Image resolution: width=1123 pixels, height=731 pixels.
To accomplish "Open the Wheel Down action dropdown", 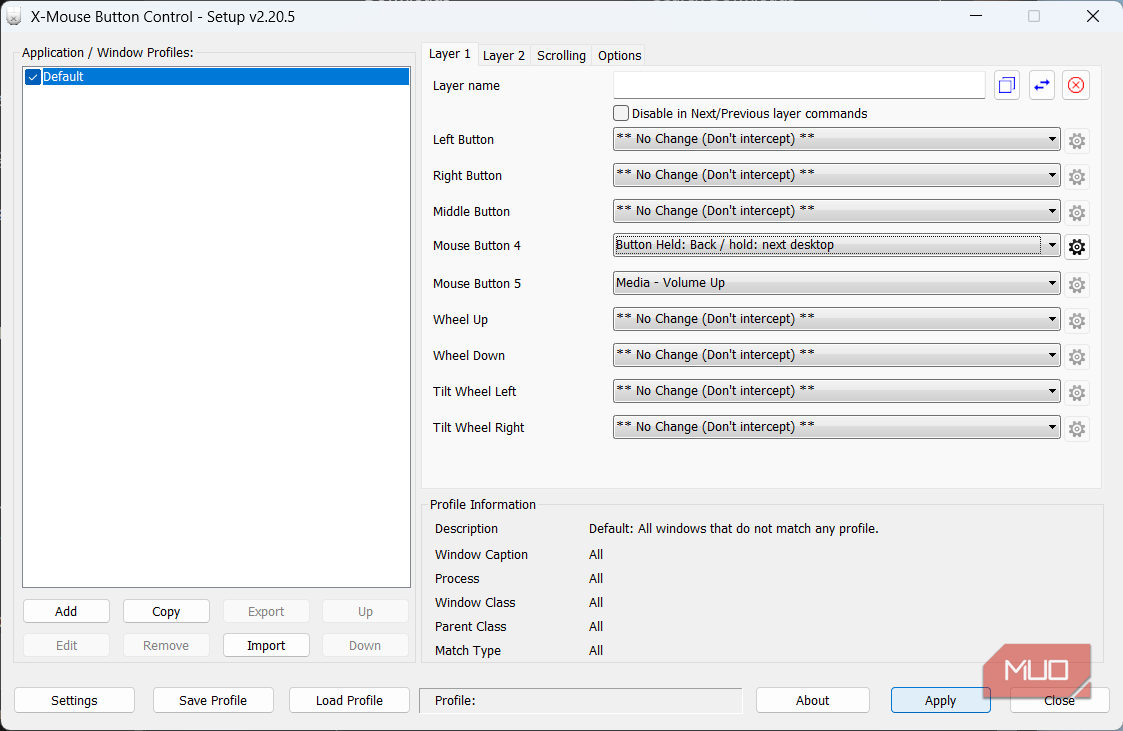I will click(837, 354).
